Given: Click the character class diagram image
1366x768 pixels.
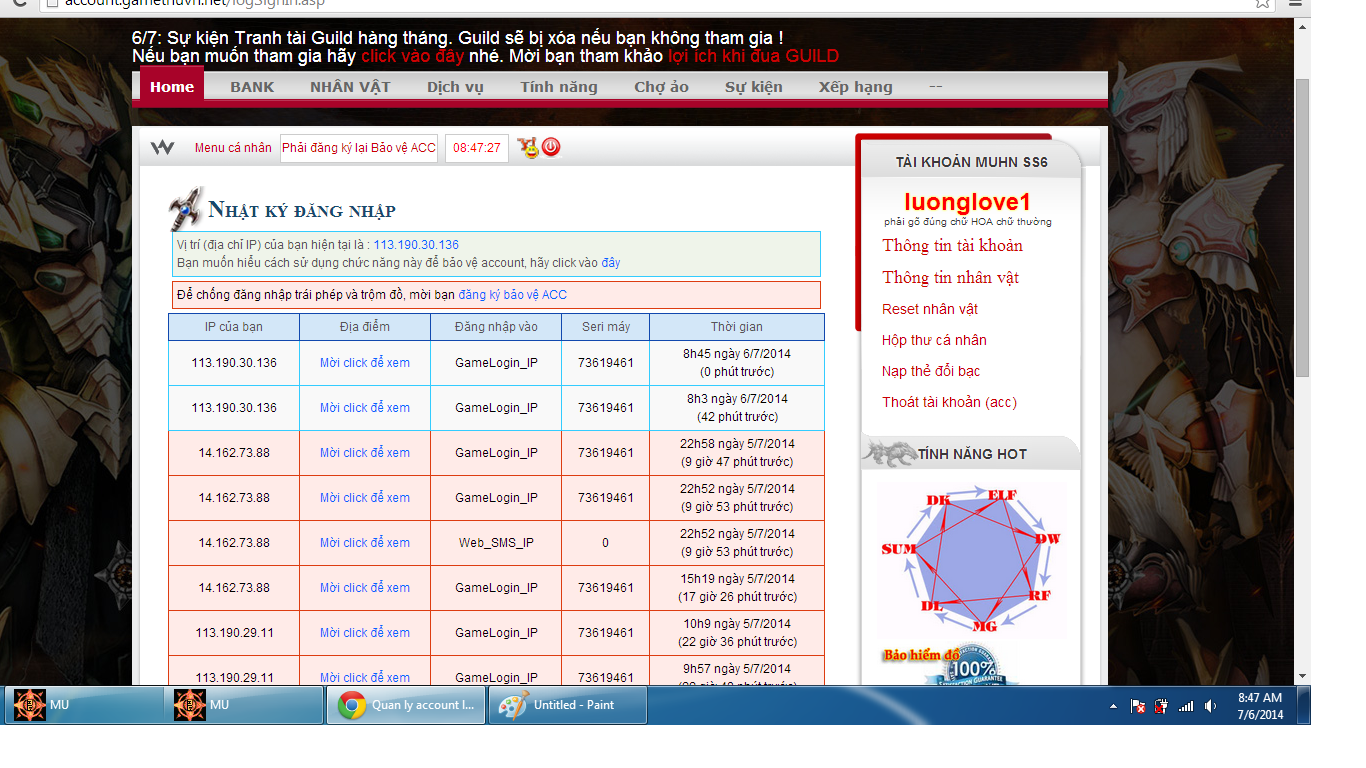Looking at the screenshot, I should point(970,560).
